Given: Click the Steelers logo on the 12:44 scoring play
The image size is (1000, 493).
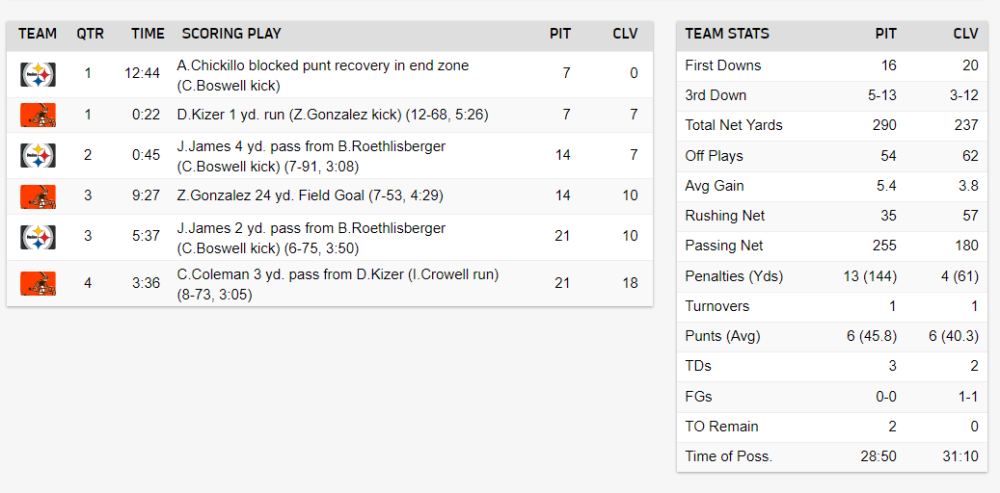Looking at the screenshot, I should [38, 75].
